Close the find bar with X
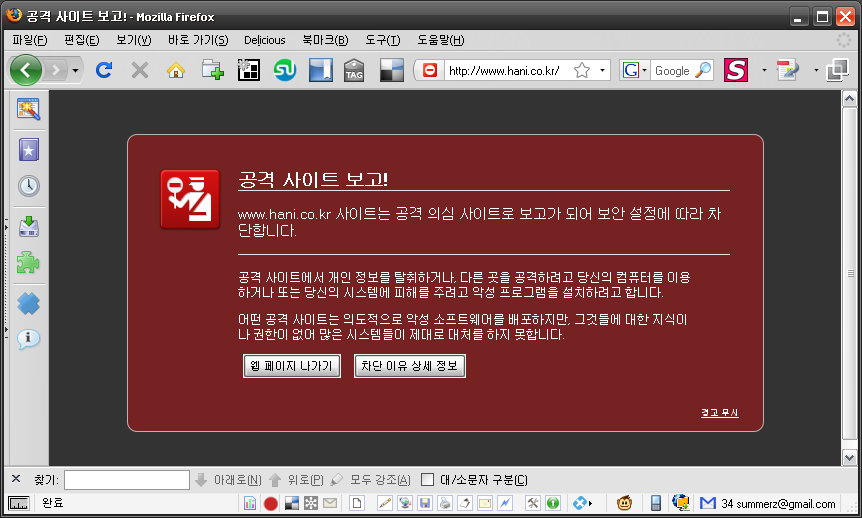Screen dimensions: 862x518 [16, 479]
